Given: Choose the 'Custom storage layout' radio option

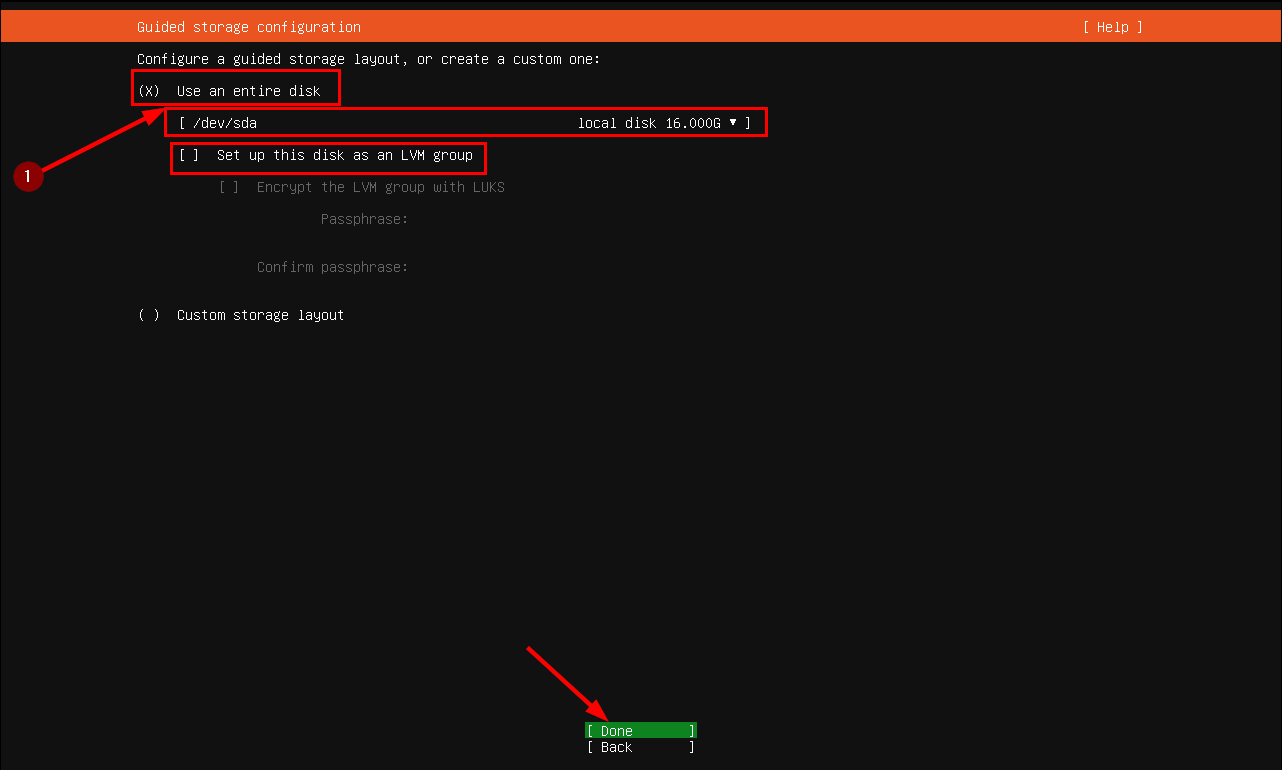Looking at the screenshot, I should pyautogui.click(x=149, y=315).
